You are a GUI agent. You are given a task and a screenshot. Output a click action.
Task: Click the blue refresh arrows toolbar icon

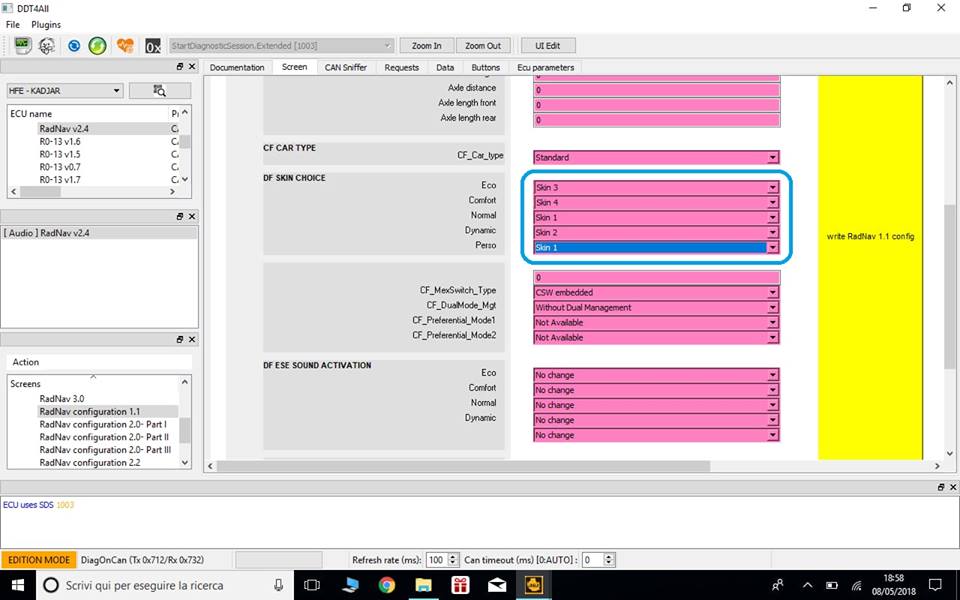pyautogui.click(x=74, y=45)
